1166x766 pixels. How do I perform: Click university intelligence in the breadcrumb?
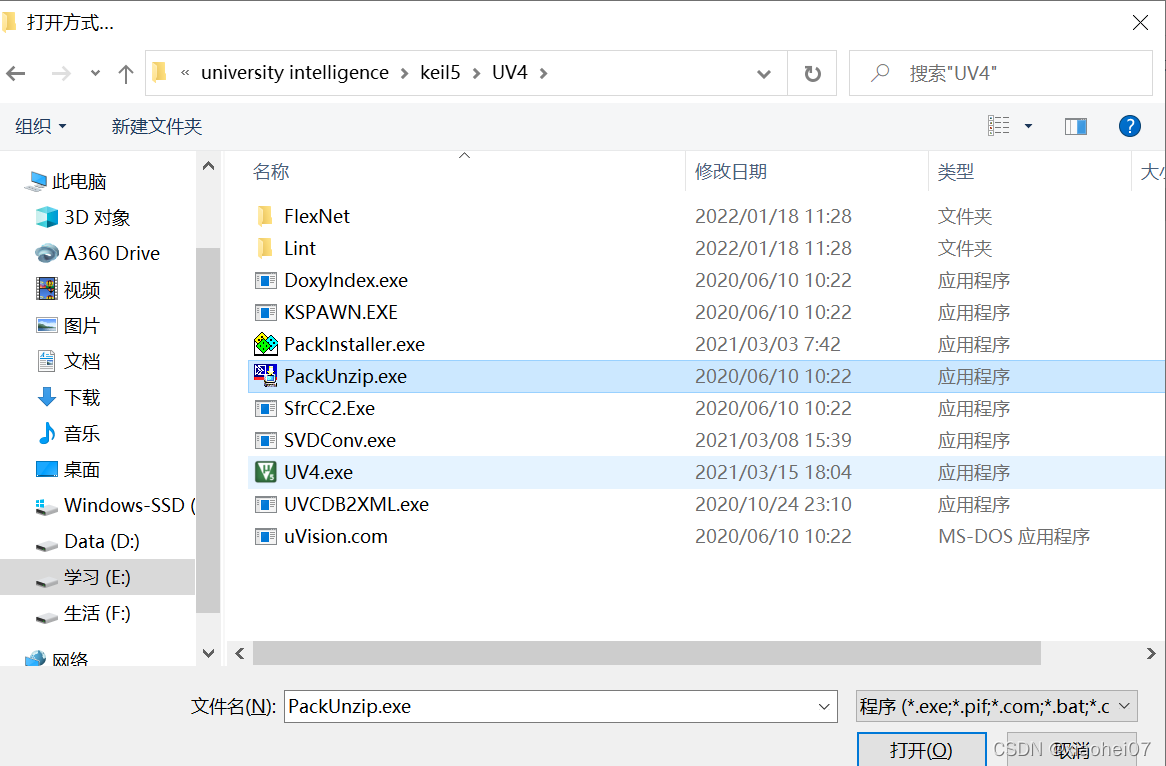(x=295, y=73)
